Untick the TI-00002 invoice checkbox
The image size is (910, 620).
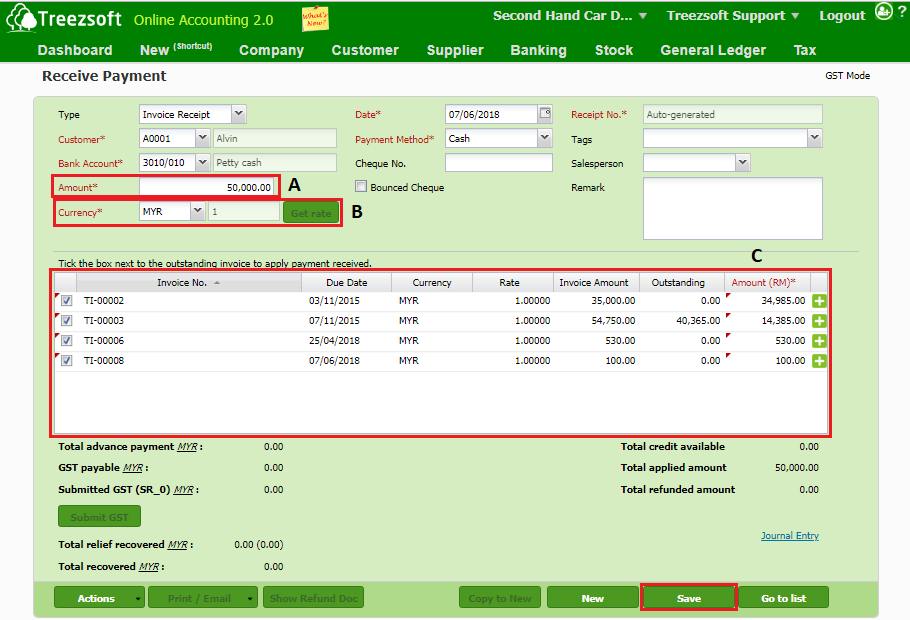[67, 301]
